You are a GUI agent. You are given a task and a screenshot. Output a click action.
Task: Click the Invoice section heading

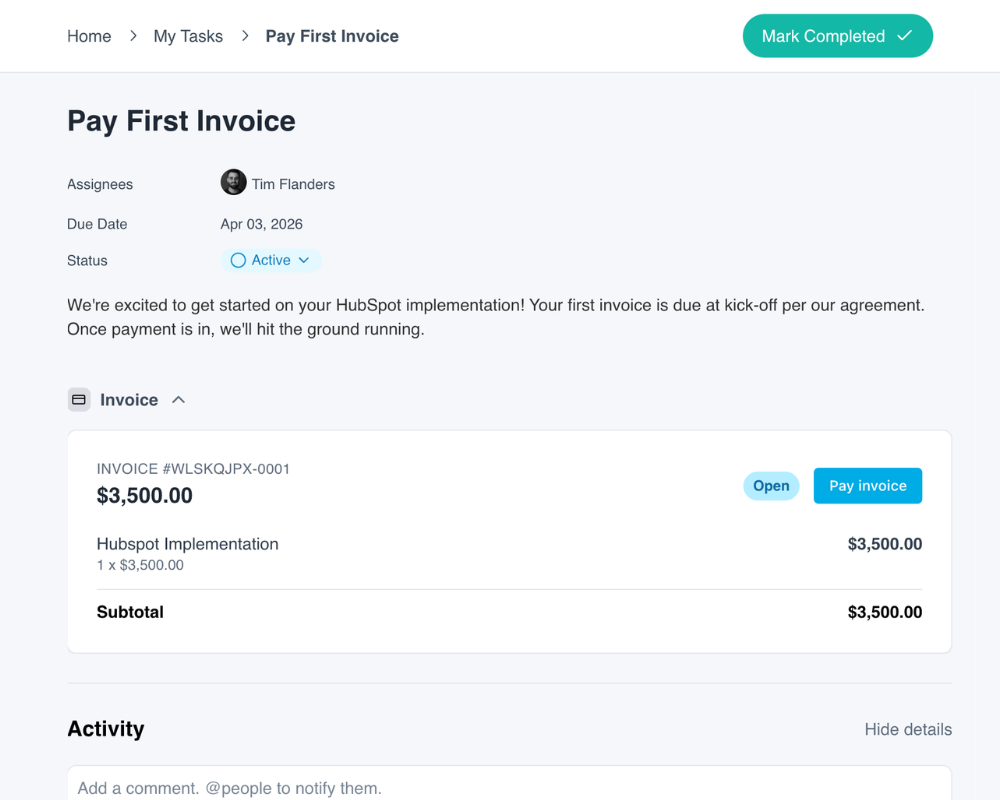pyautogui.click(x=129, y=400)
